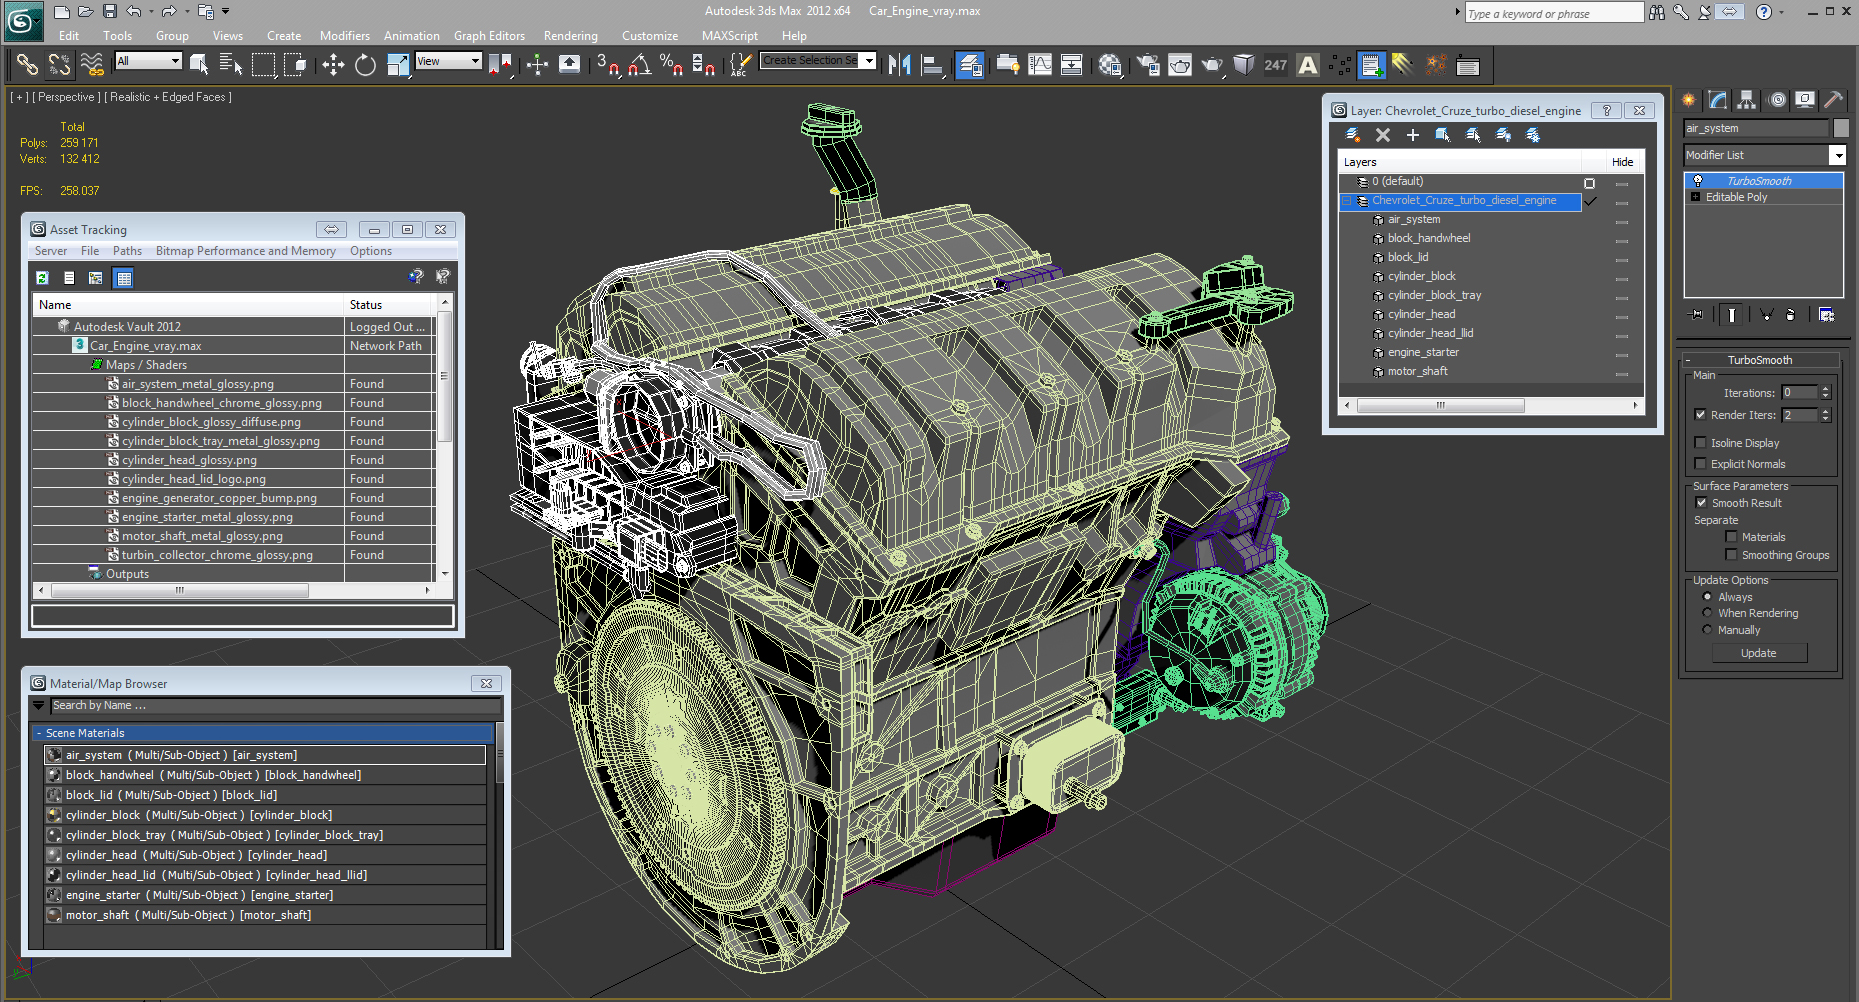Image resolution: width=1859 pixels, height=1002 pixels.
Task: Click the Update button
Action: coord(1759,653)
